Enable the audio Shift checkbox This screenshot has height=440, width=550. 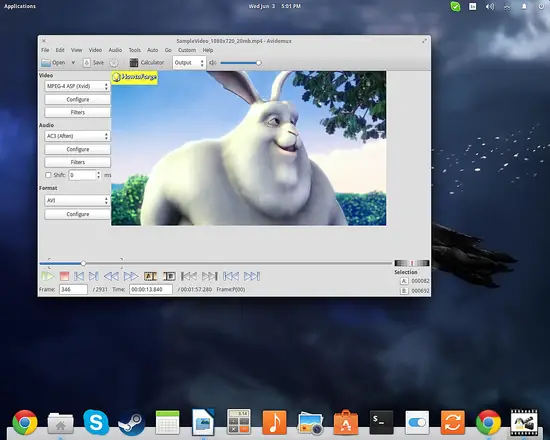pyautogui.click(x=48, y=175)
